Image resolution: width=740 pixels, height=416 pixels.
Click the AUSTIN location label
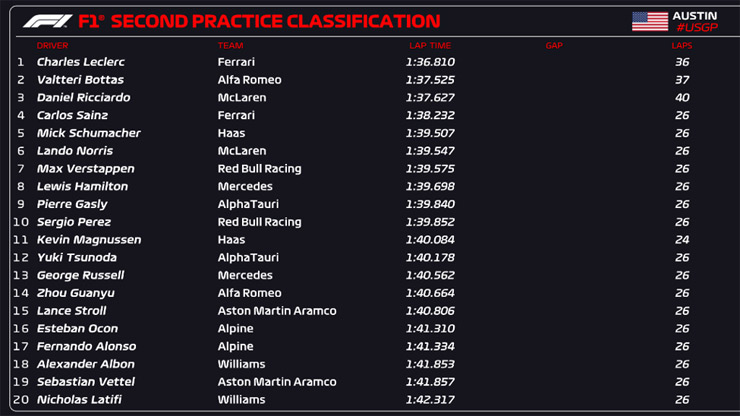click(695, 15)
